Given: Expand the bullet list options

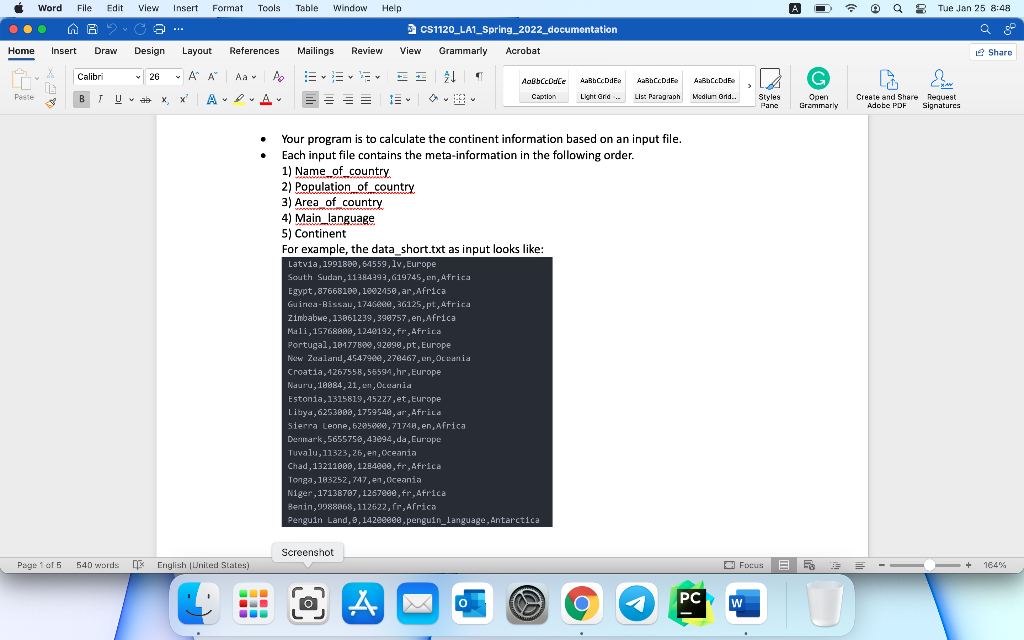Looking at the screenshot, I should coord(324,77).
